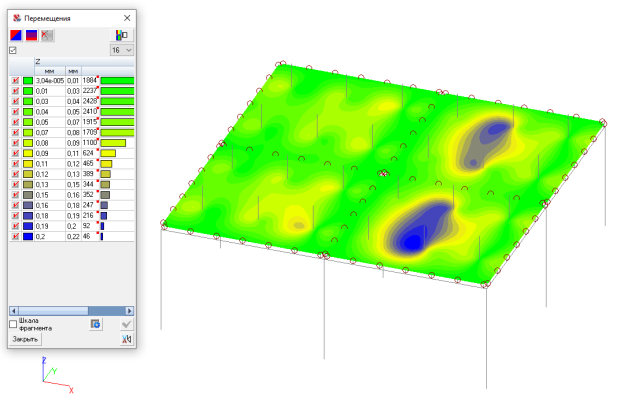
Task: Toggle the checkbox below the scheme icons
Action: click(x=13, y=50)
